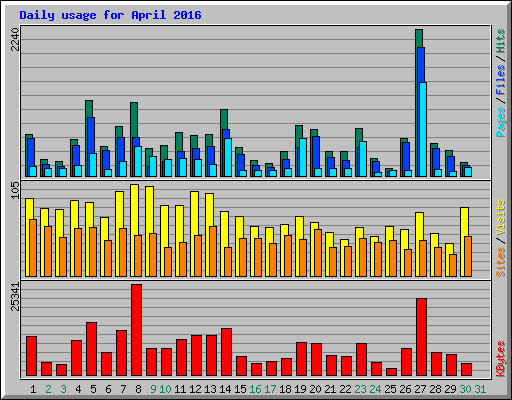Click the red KBytes bar for day 27
Viewport: 512px width, 400px height.
(x=421, y=337)
